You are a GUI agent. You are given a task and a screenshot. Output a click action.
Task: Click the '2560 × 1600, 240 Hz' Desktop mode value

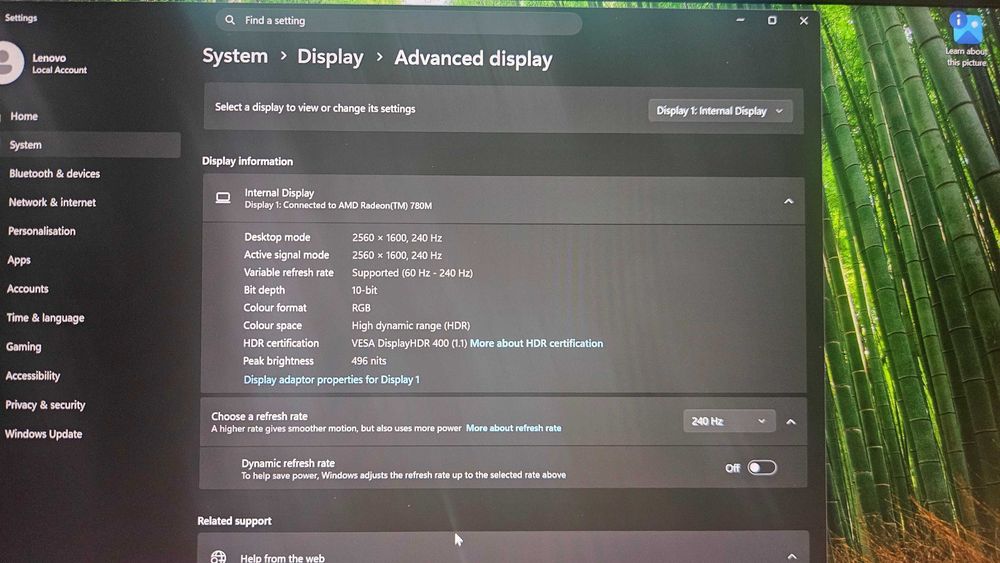(x=397, y=238)
